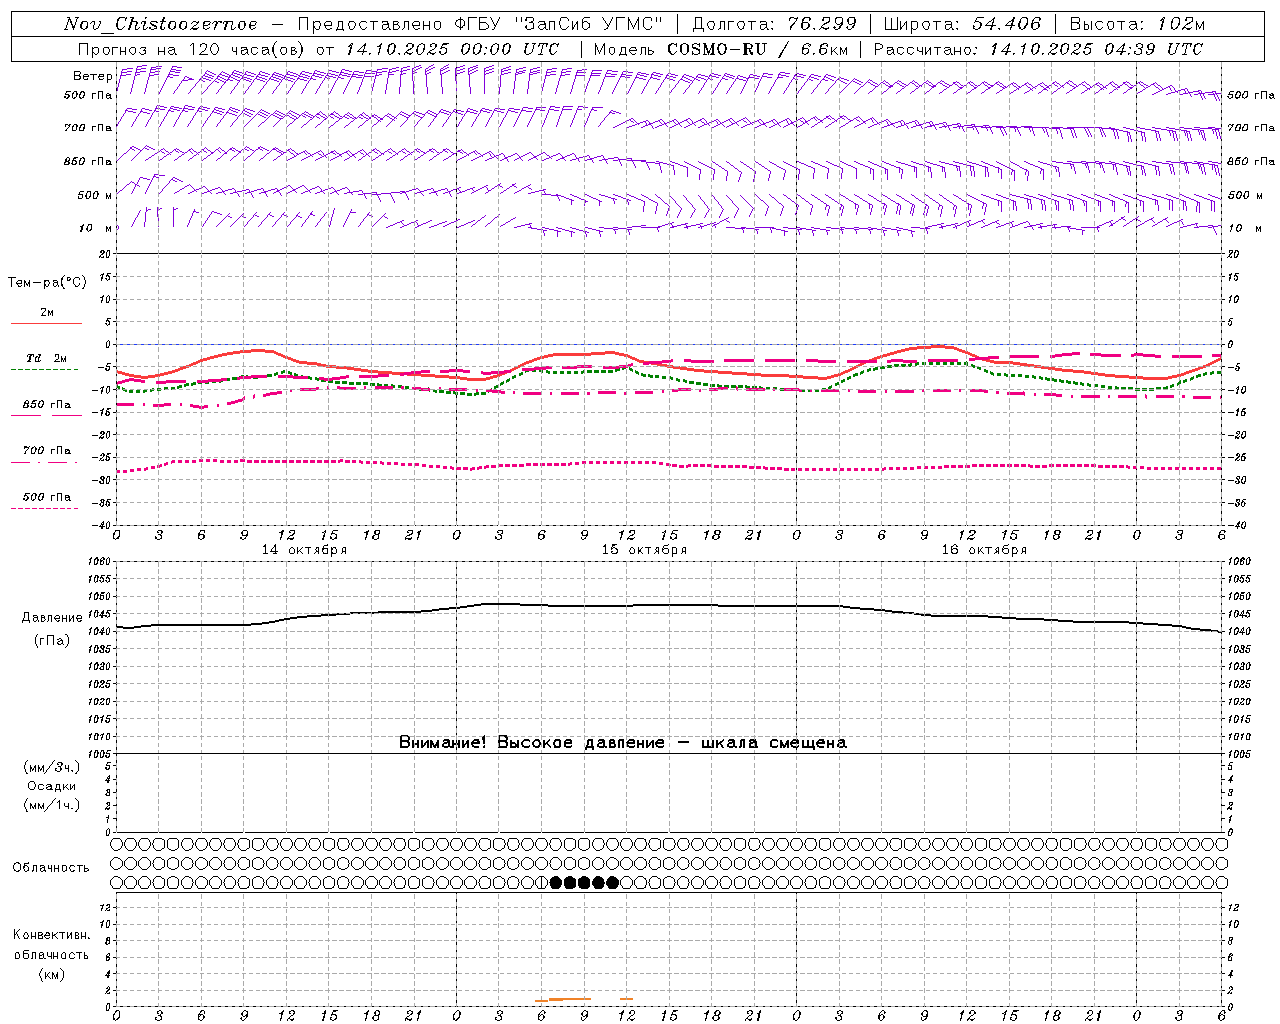Select the 'Долгота: 76.299' header value
Viewport: 1280px width, 1024px height.
click(774, 24)
